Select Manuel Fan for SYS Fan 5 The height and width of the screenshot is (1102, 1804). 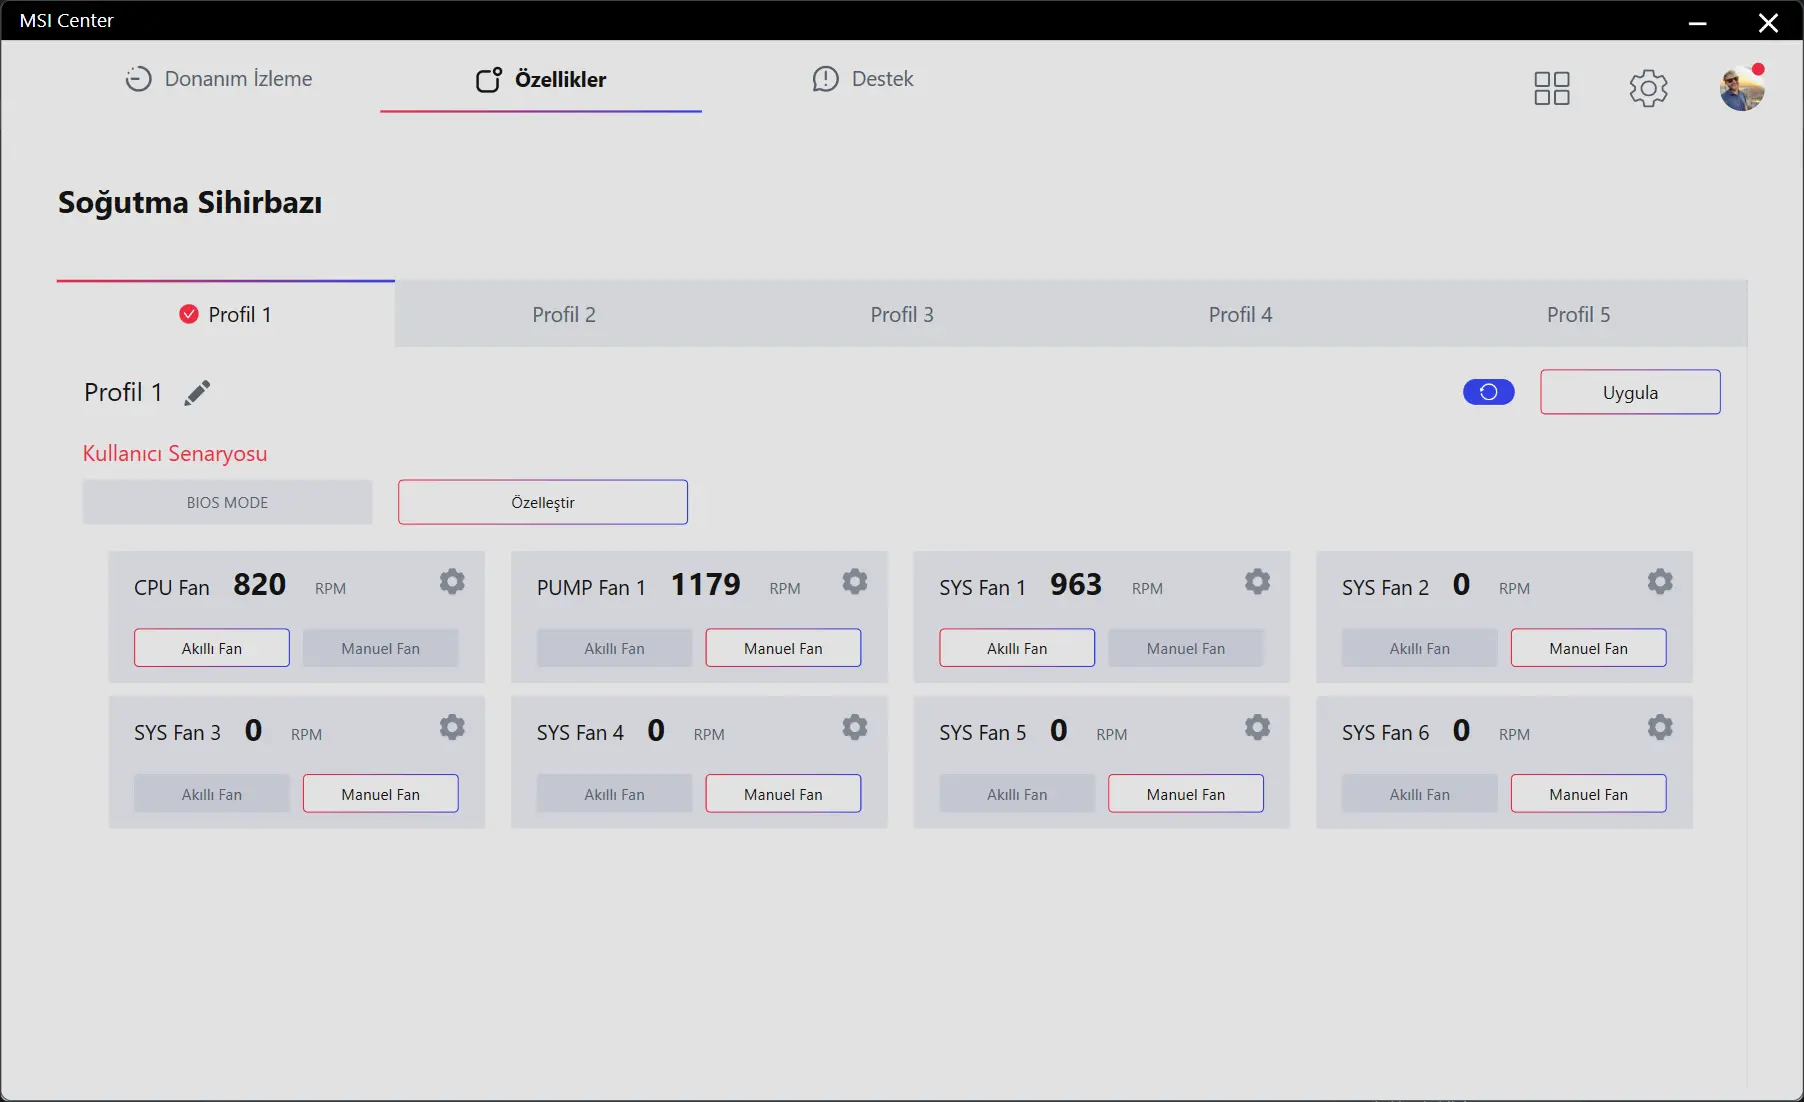click(1186, 794)
